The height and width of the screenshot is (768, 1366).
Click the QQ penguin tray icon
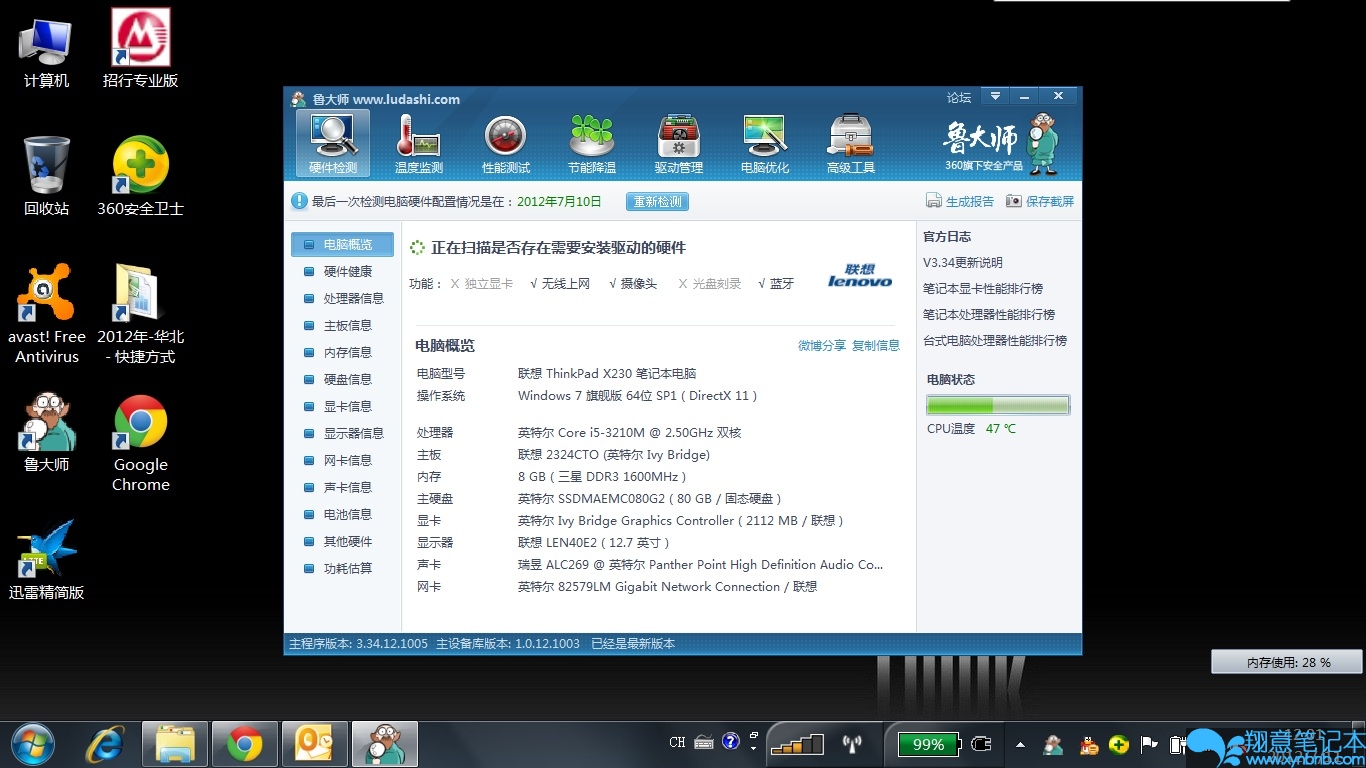pos(1089,745)
